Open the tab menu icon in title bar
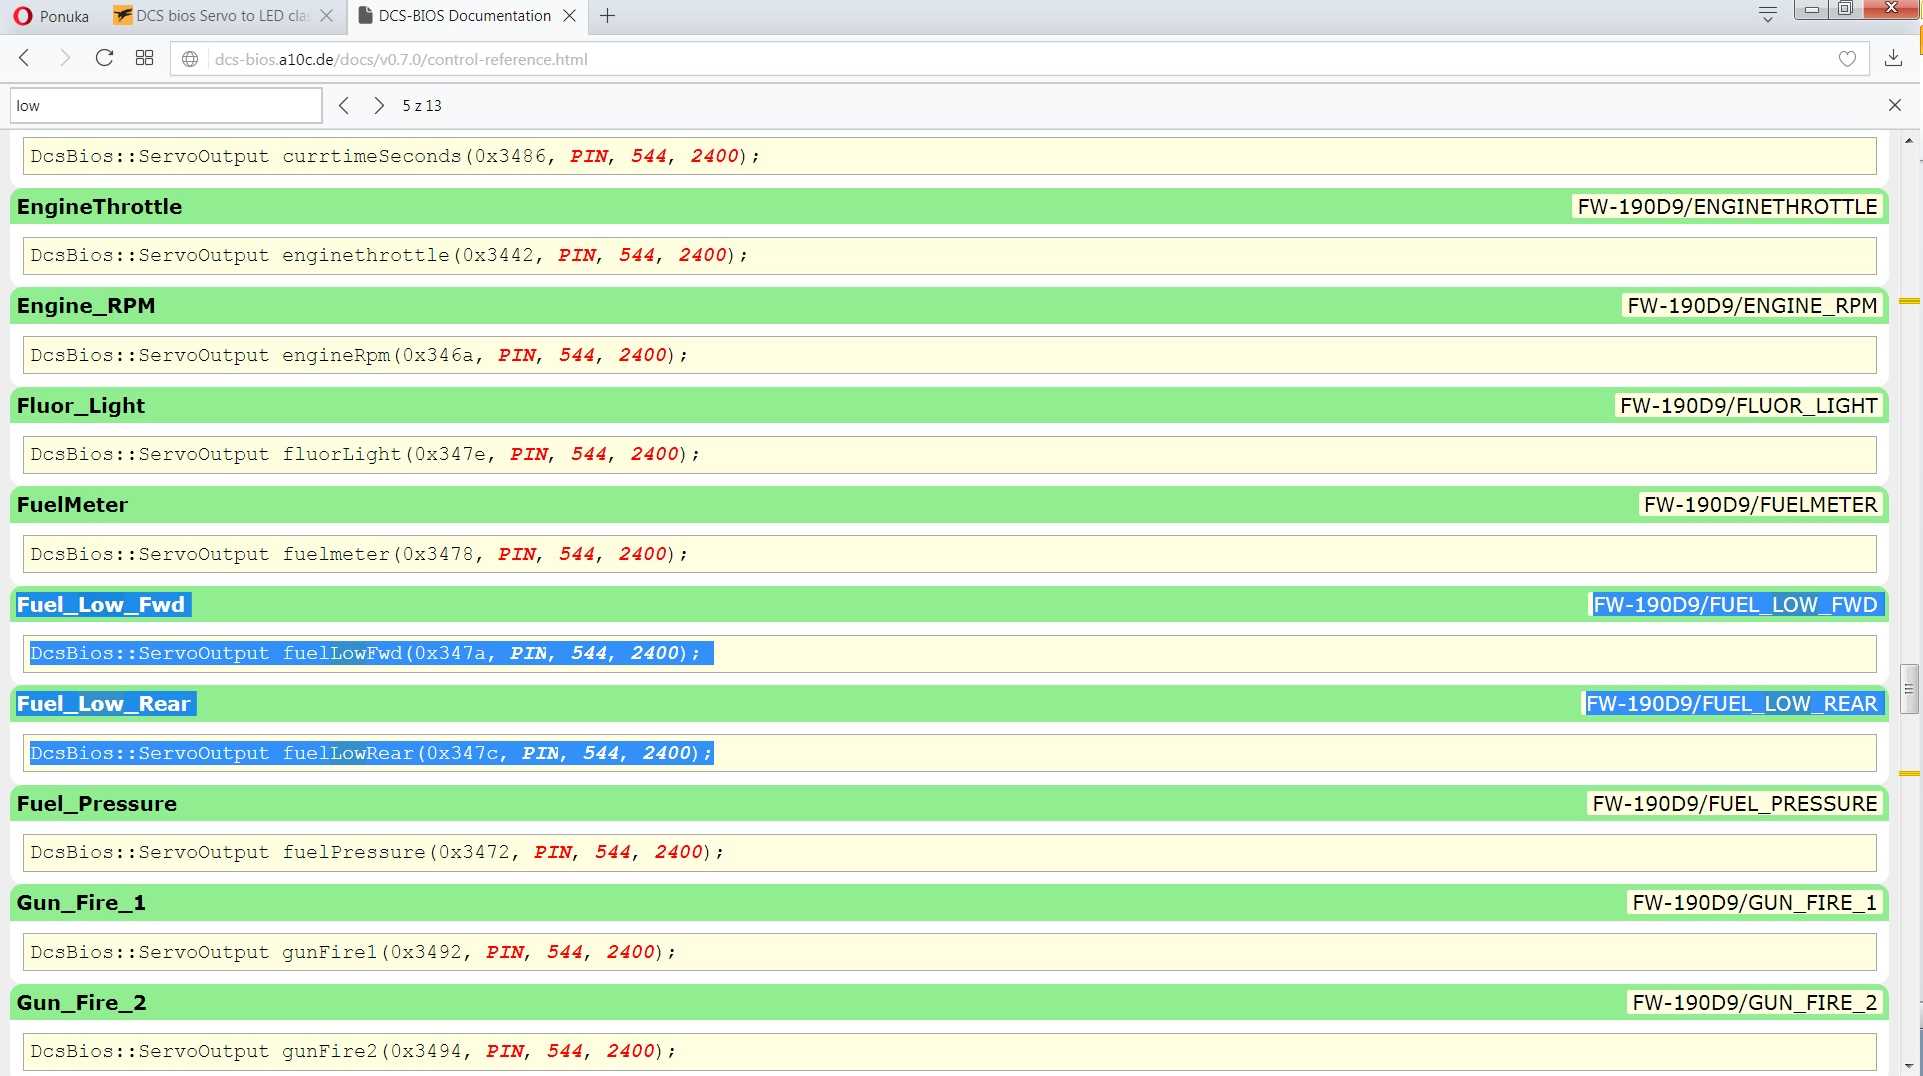 [1767, 15]
